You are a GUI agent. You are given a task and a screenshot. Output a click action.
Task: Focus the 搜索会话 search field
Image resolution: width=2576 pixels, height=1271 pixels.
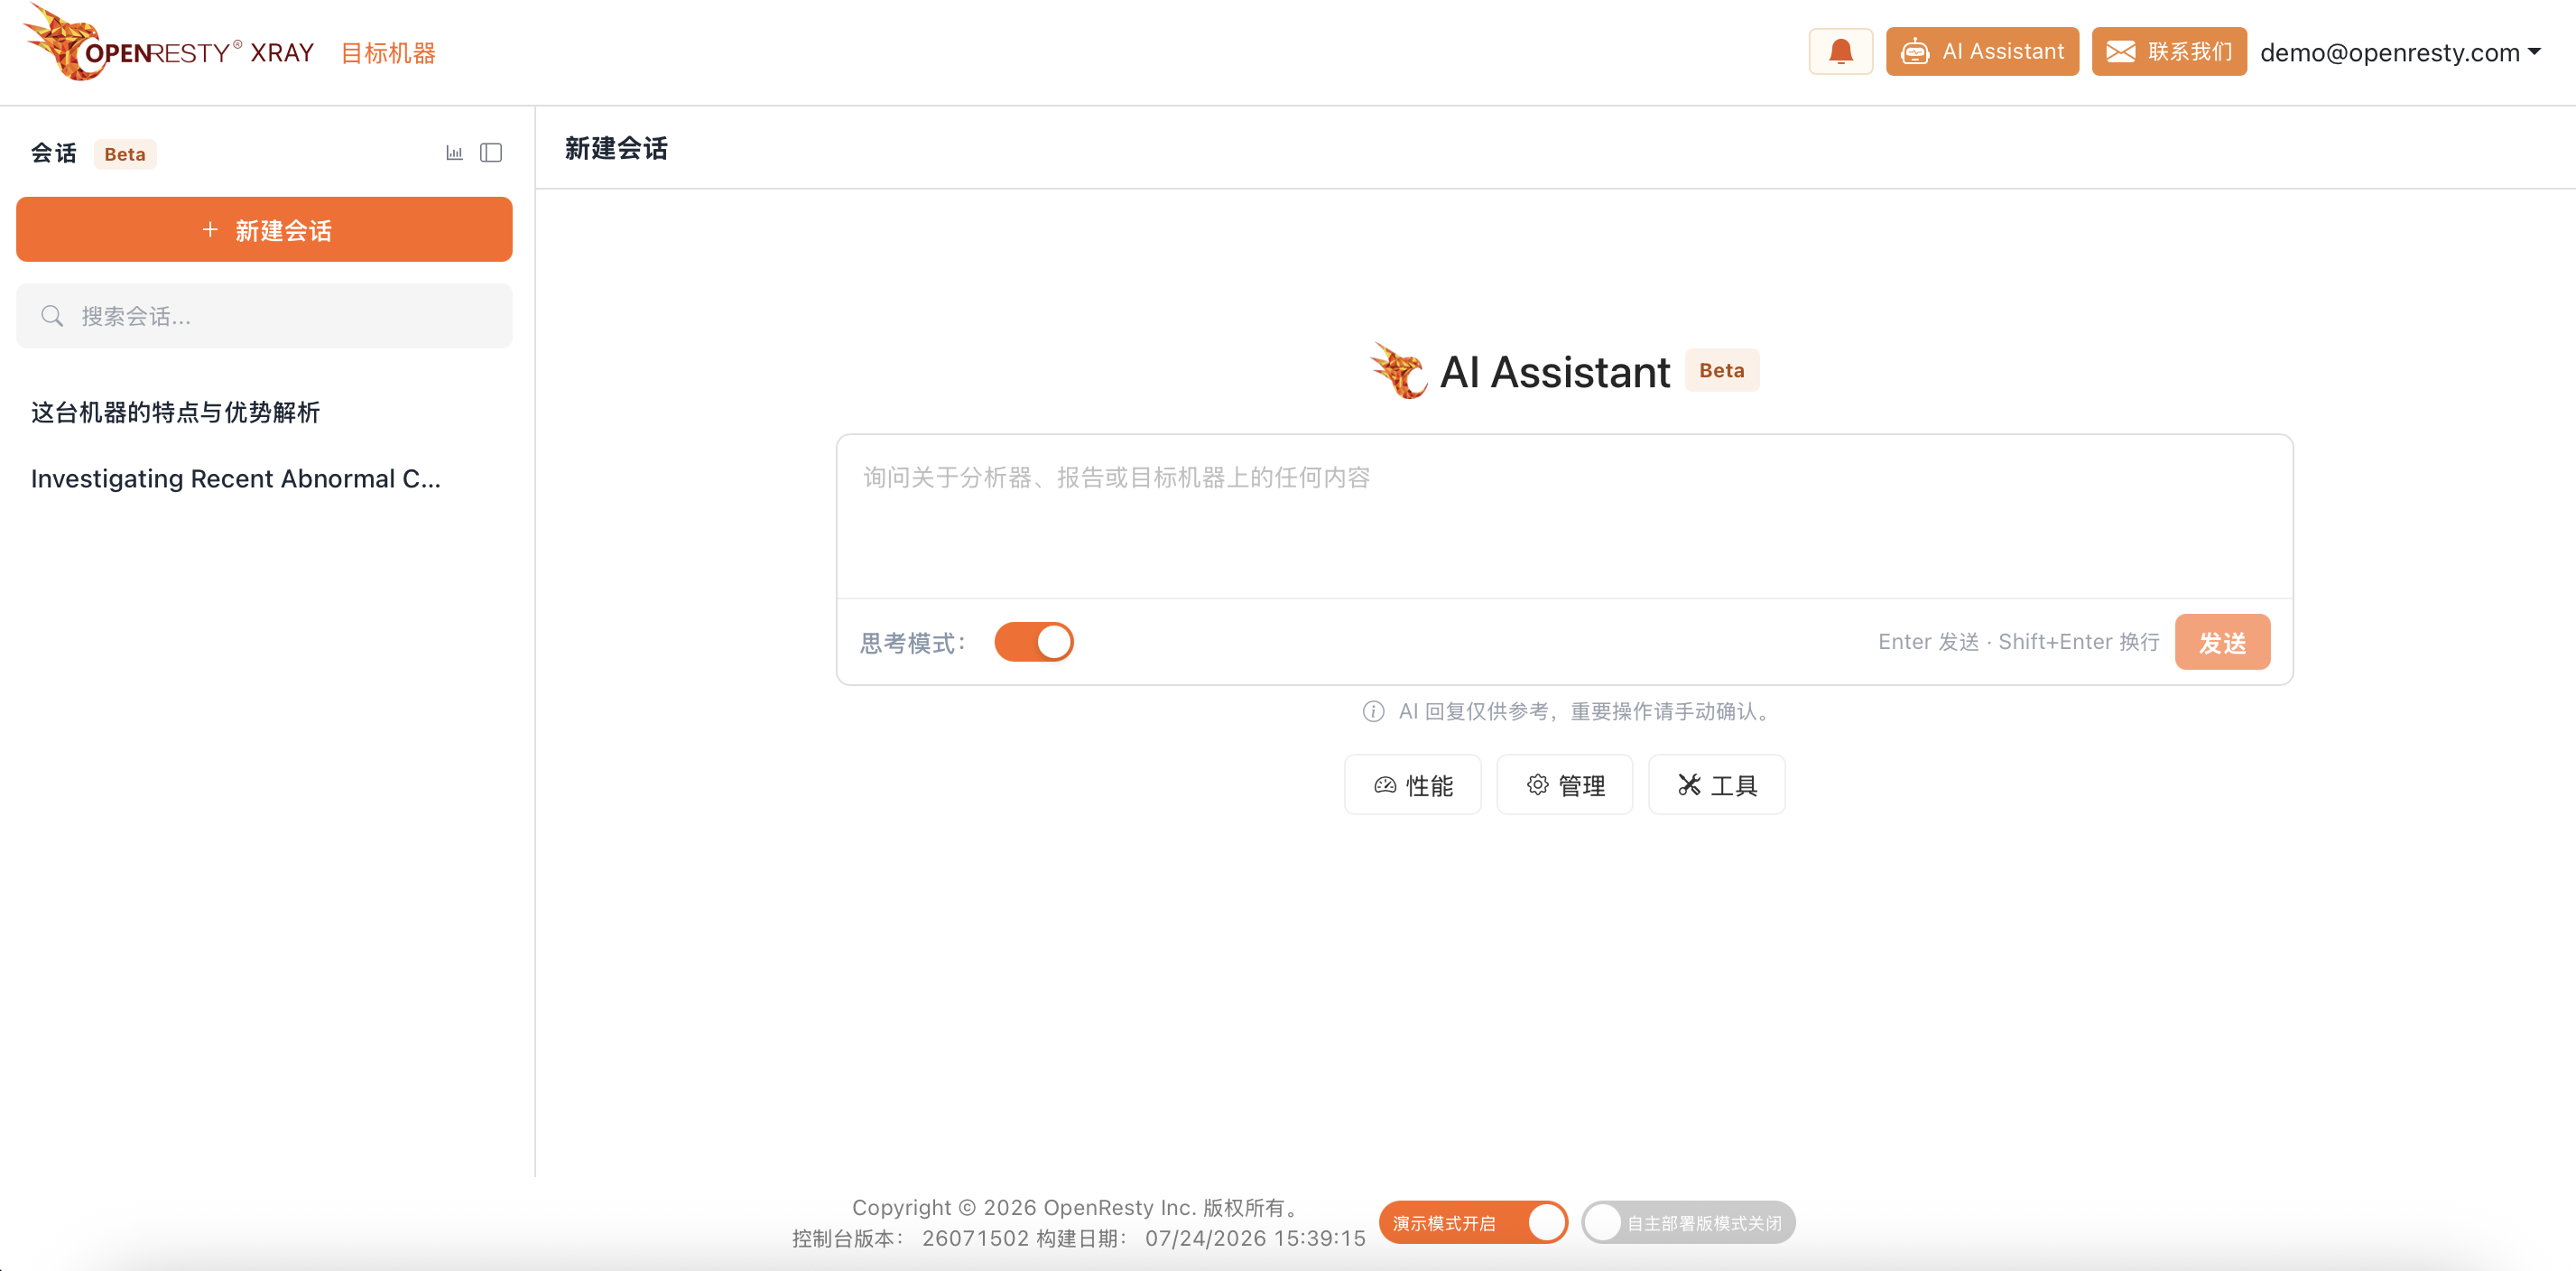[264, 316]
